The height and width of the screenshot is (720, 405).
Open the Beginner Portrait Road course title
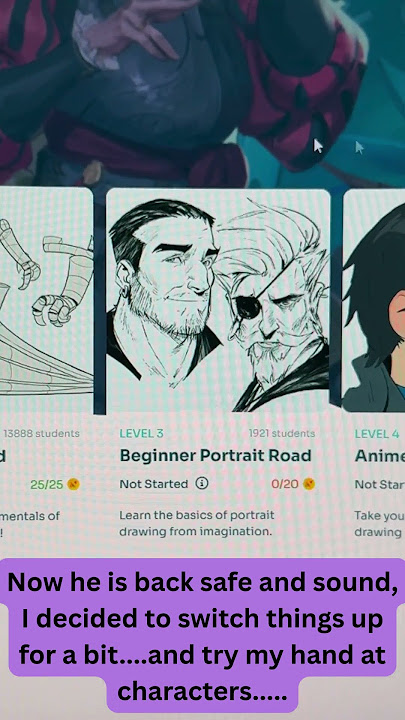tap(215, 456)
